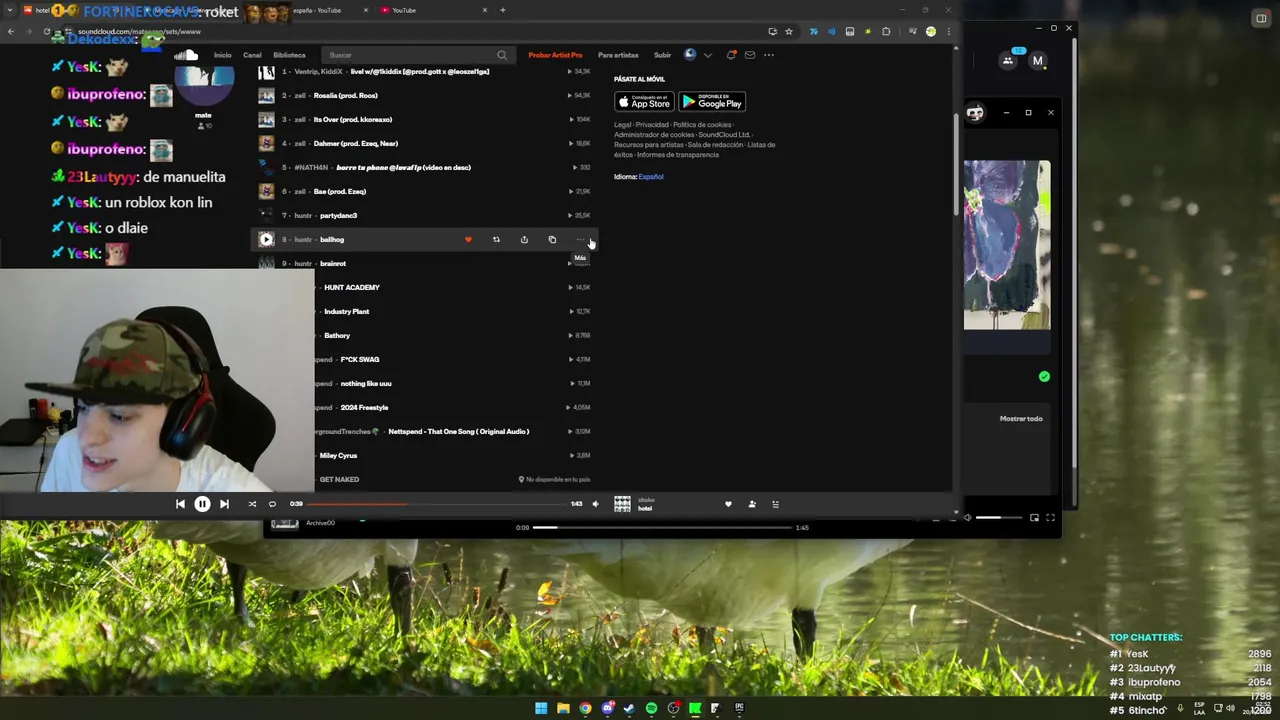1280x720 pixels.
Task: Select track brainrot by huntr
Action: (332, 263)
